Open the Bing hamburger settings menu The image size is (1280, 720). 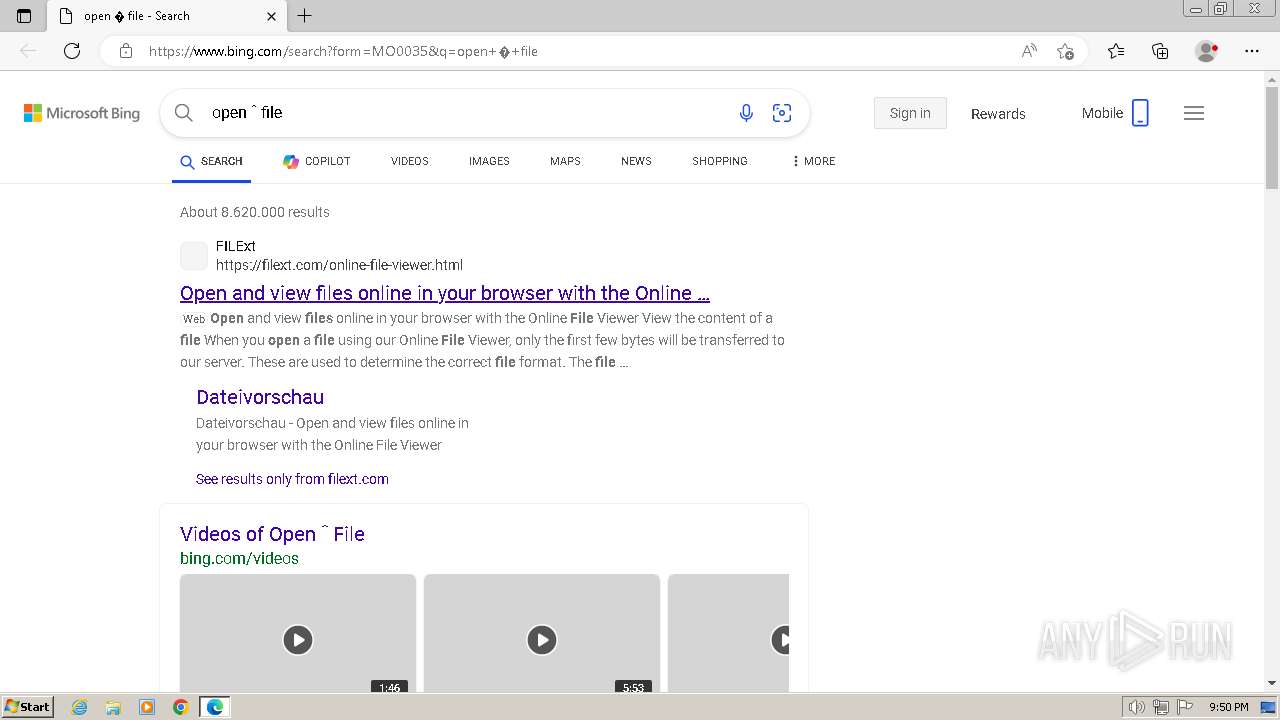tap(1194, 113)
